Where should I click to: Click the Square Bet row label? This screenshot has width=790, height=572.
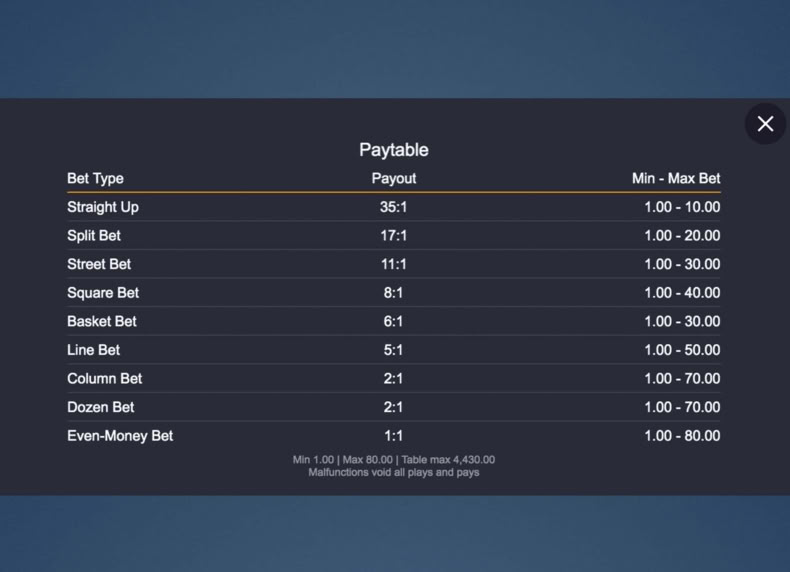[103, 293]
